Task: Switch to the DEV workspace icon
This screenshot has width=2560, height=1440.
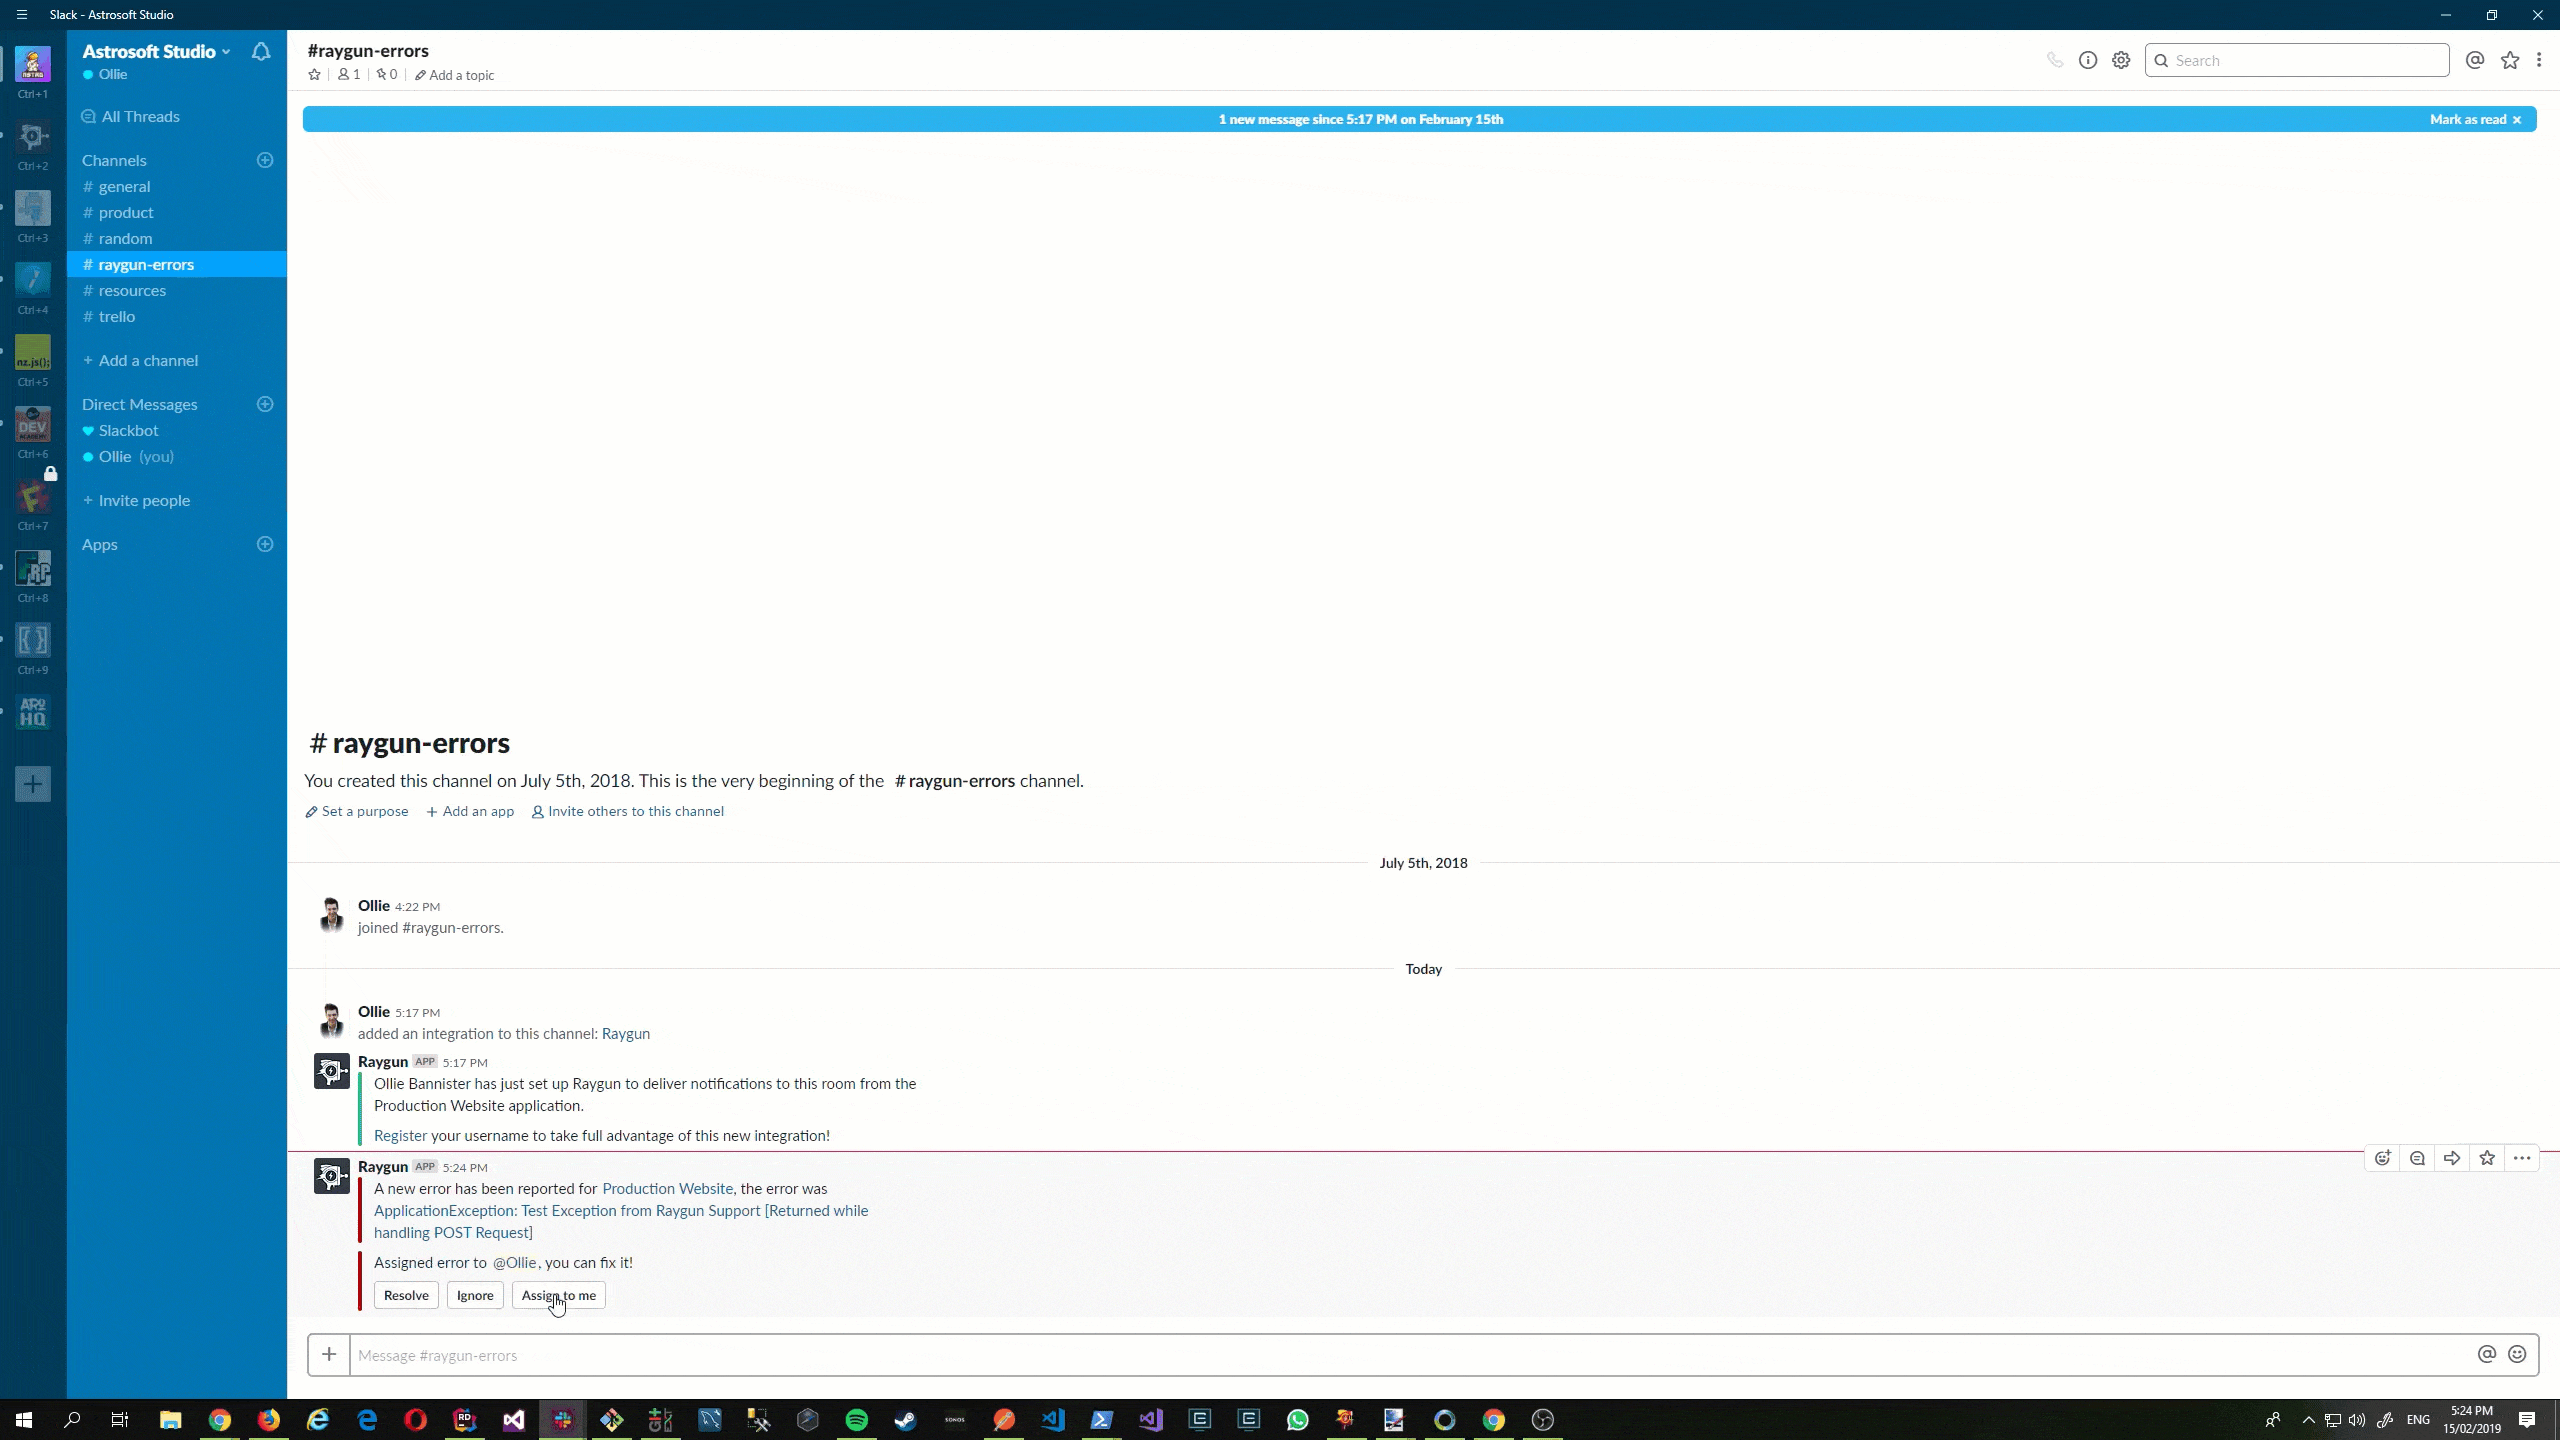Action: [x=33, y=425]
